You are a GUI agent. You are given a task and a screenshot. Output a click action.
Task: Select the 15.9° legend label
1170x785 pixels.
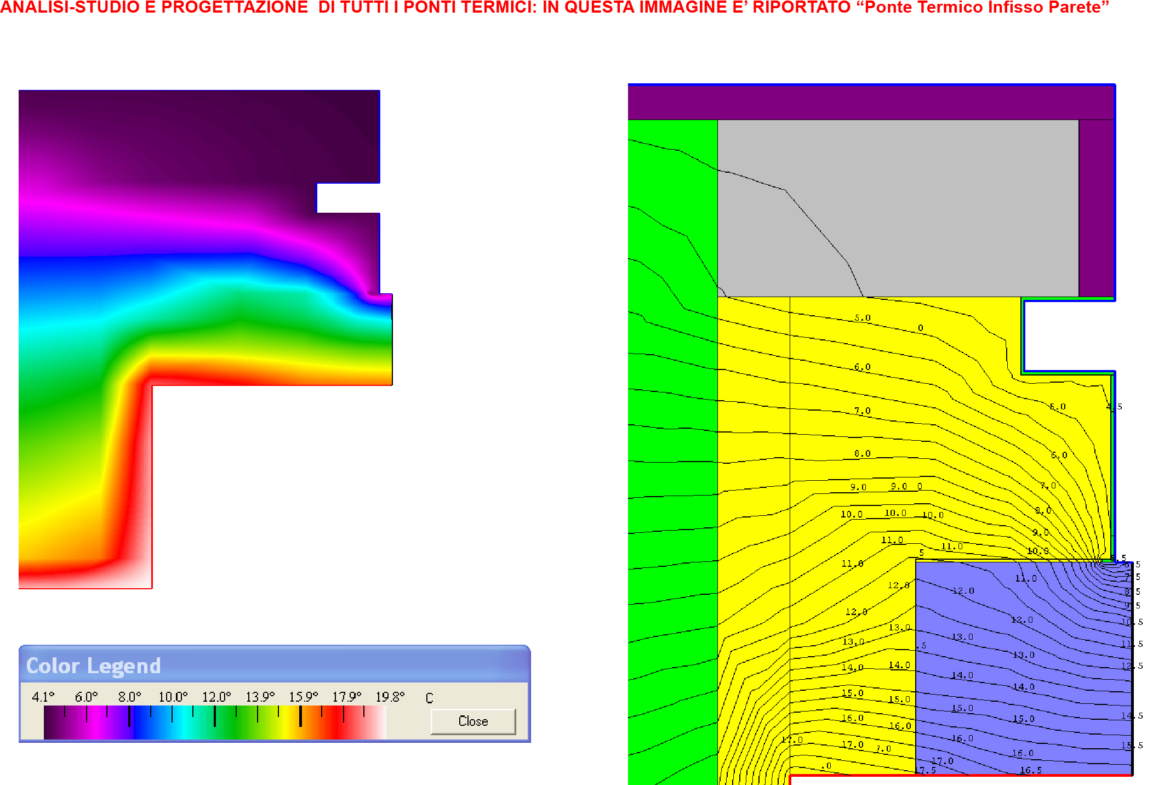(304, 697)
